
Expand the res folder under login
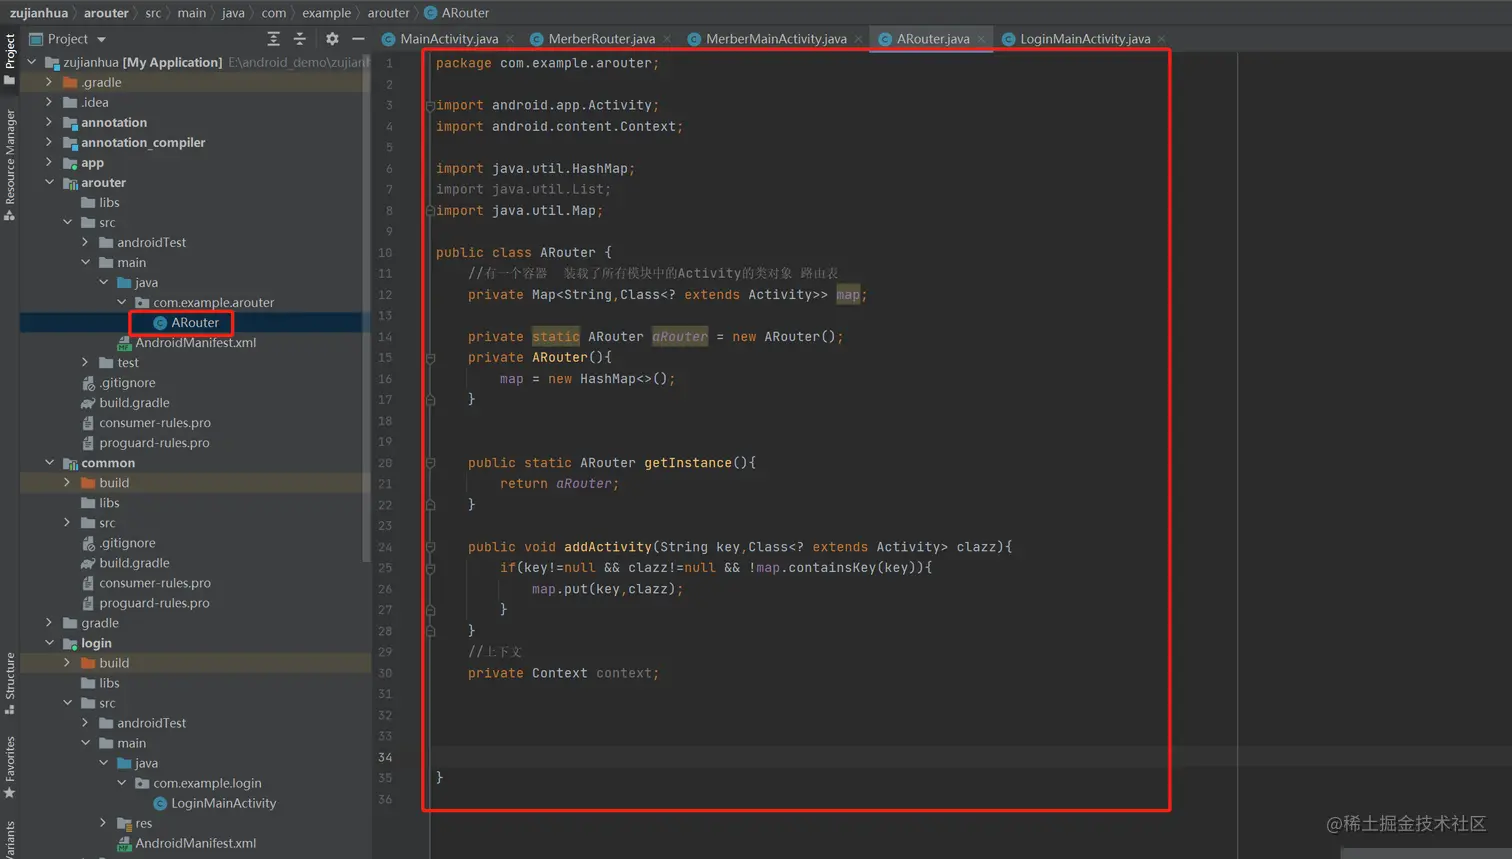103,824
